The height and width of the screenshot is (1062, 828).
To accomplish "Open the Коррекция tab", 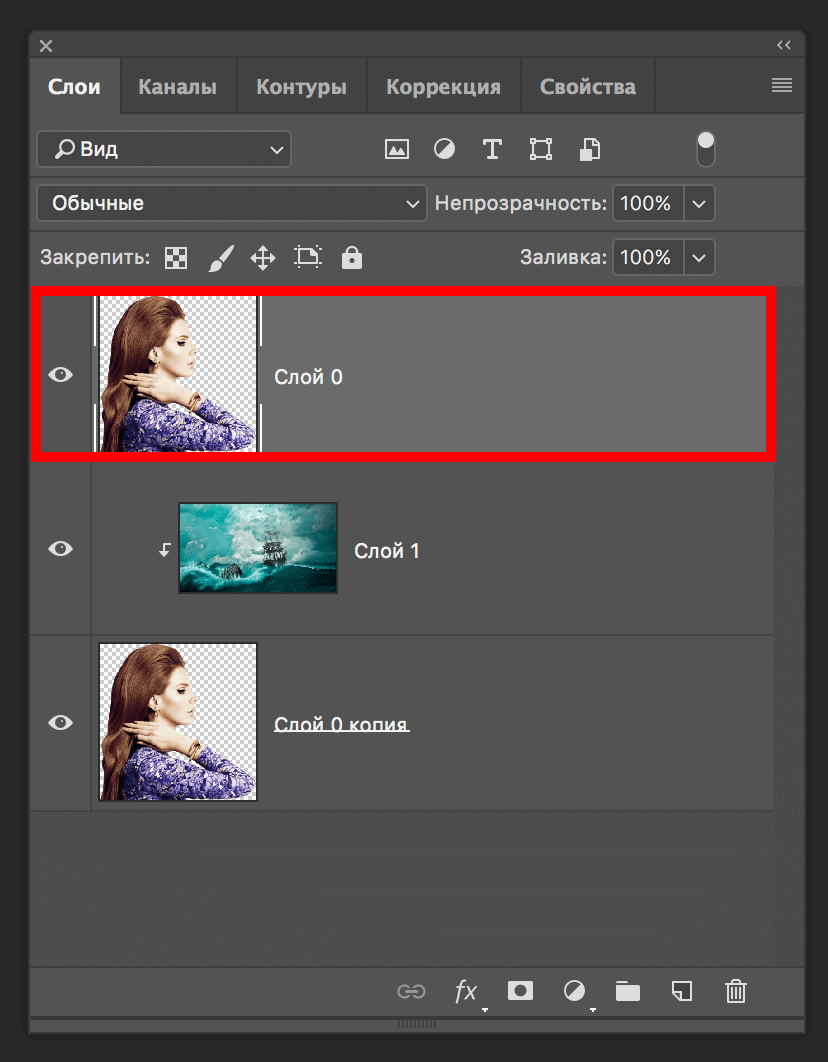I will (x=443, y=87).
